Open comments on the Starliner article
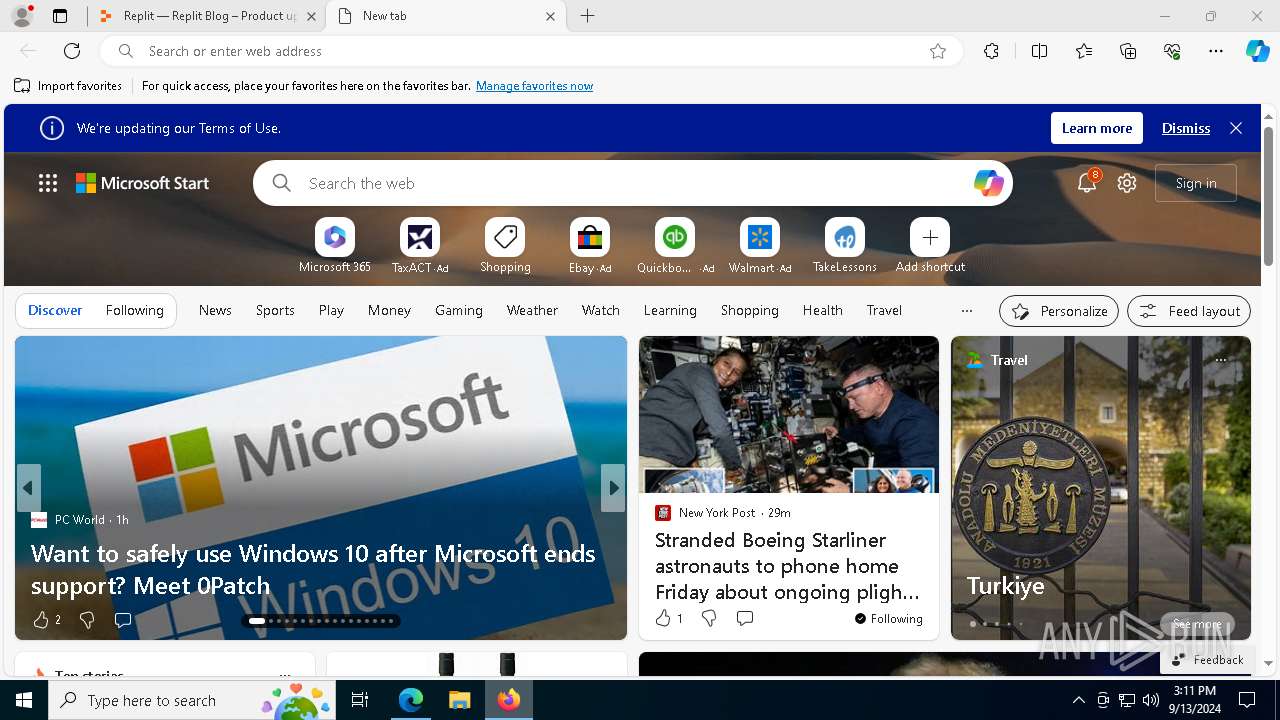Image resolution: width=1280 pixels, height=720 pixels. click(x=745, y=618)
